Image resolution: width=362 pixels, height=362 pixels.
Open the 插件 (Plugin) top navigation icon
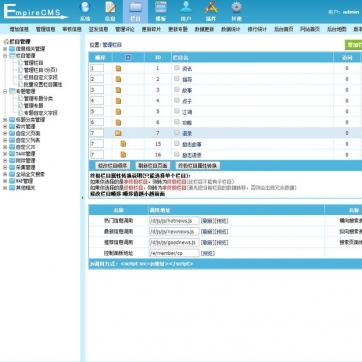(211, 11)
